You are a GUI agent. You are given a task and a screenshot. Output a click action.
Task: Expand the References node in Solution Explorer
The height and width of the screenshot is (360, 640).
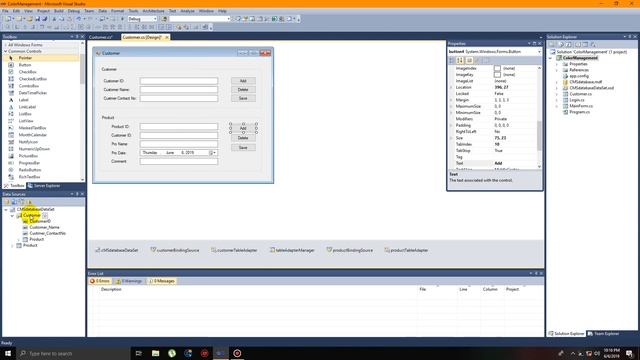pos(557,70)
